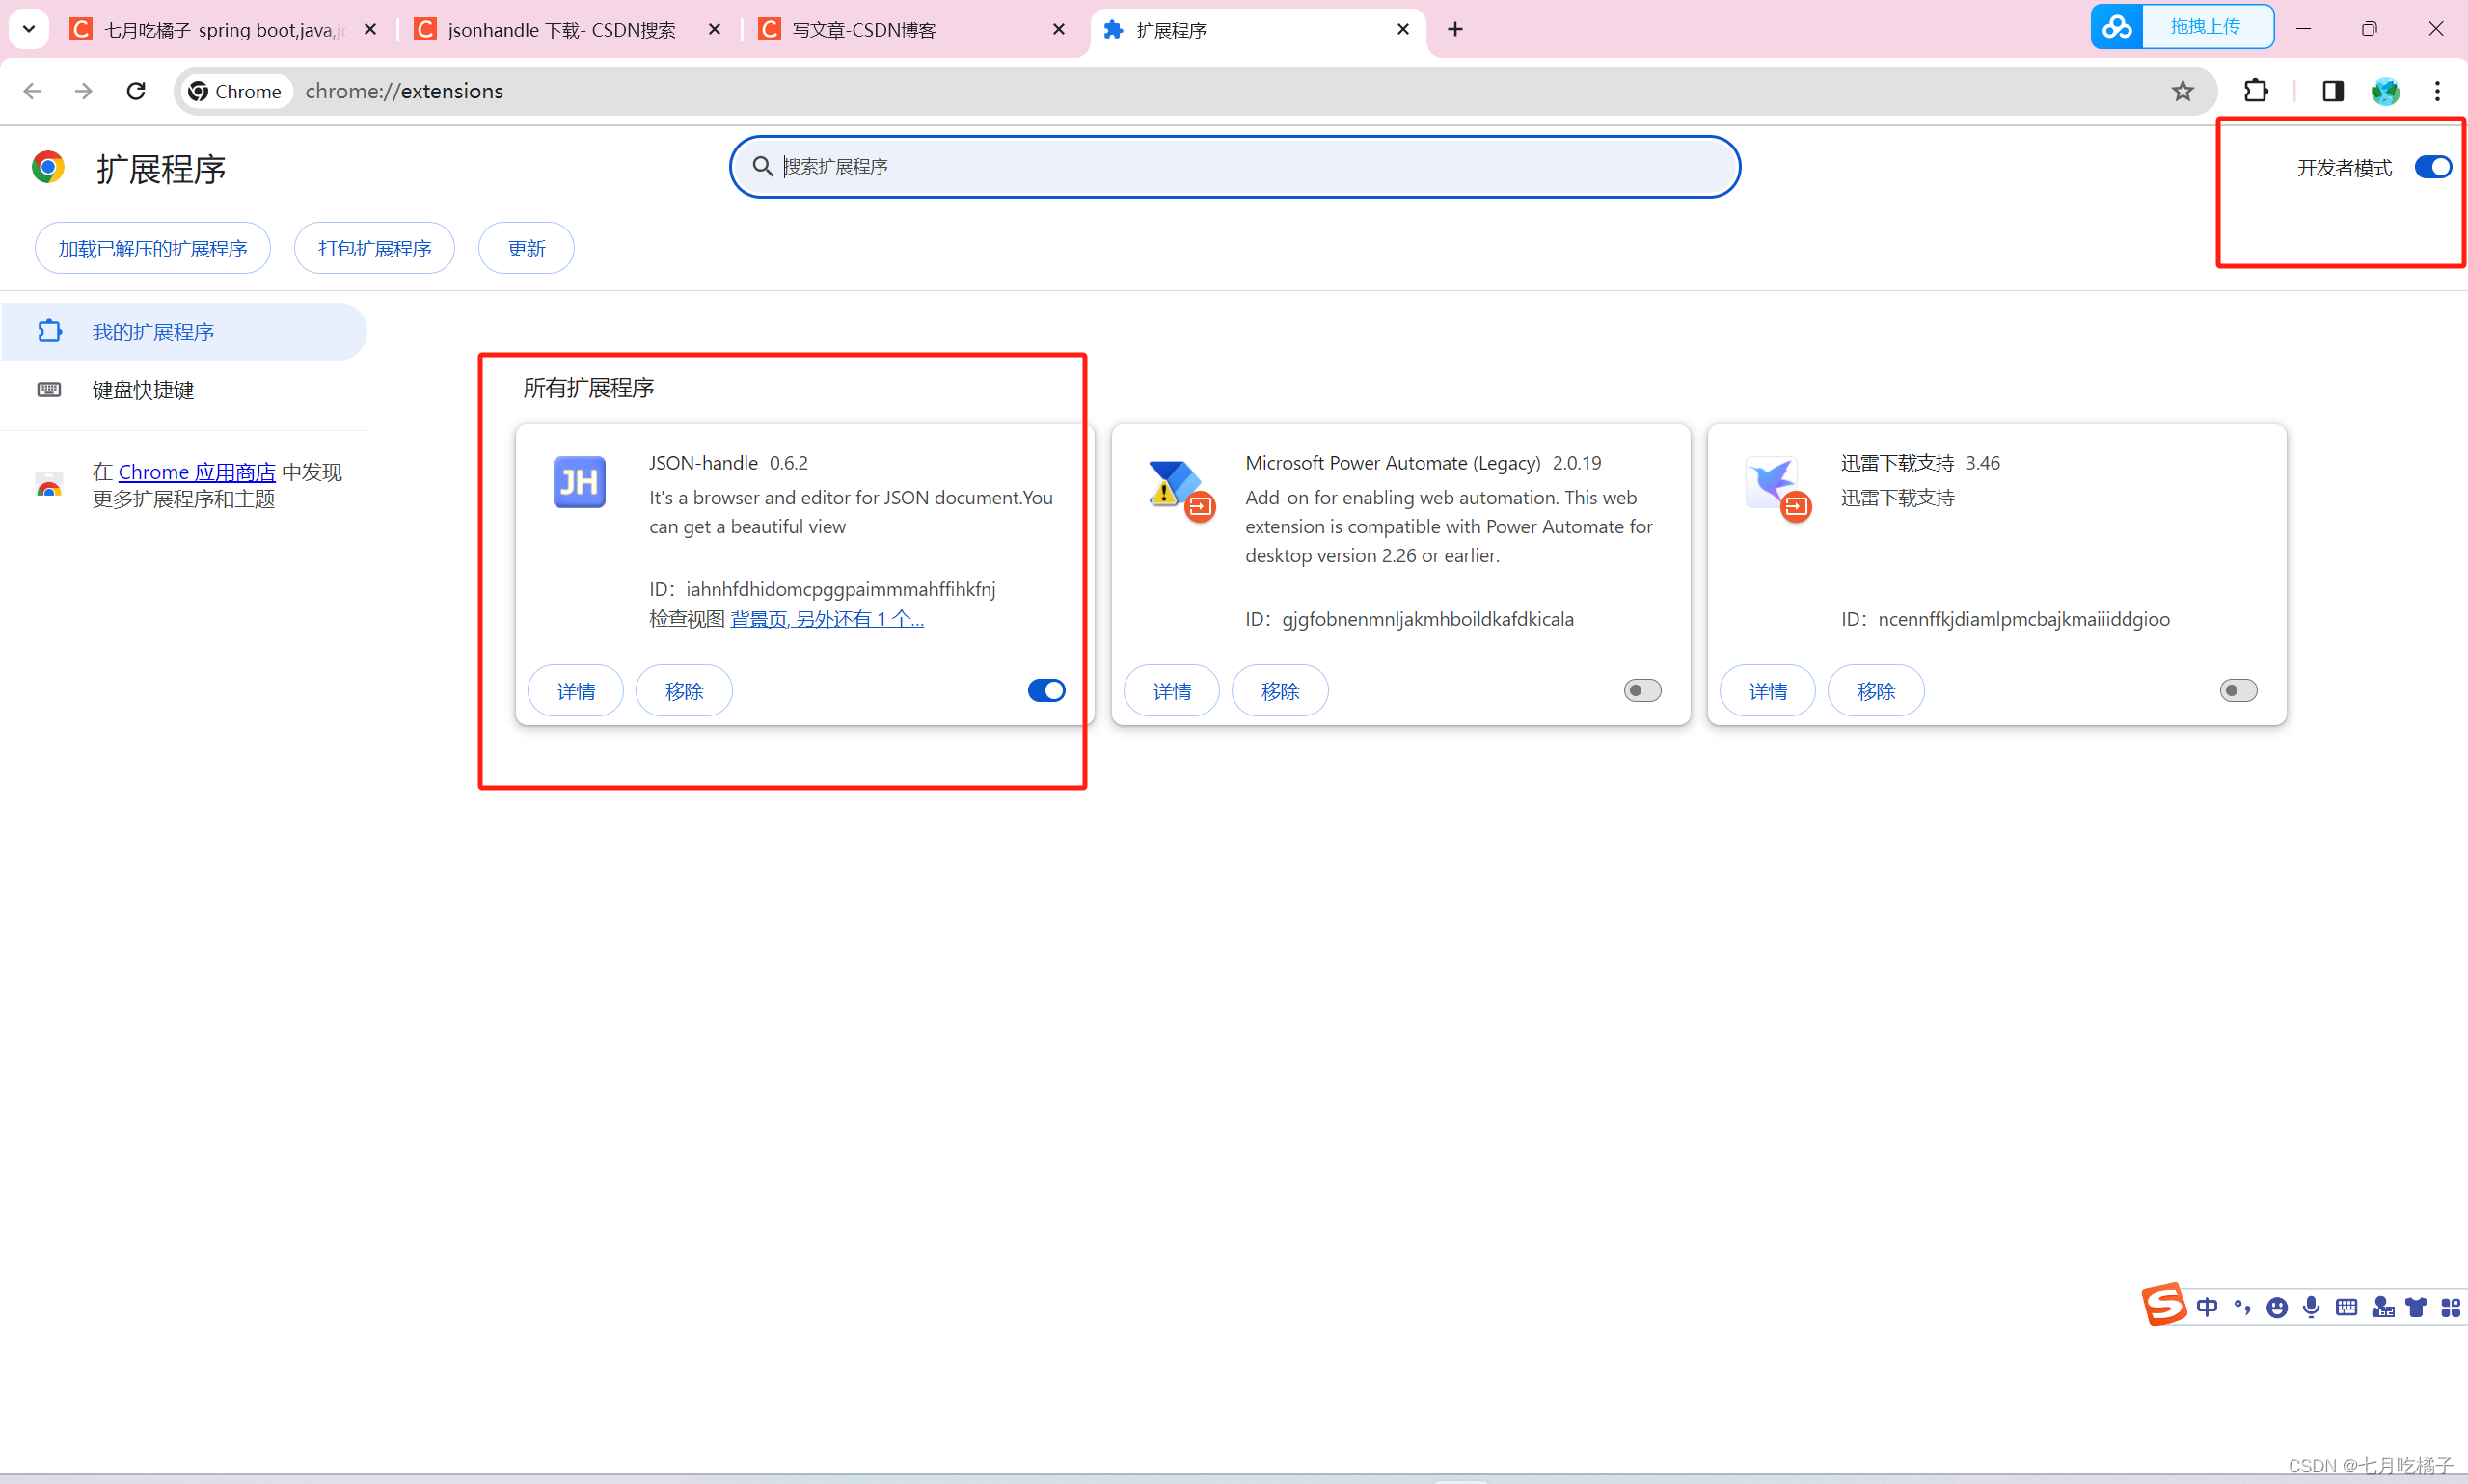This screenshot has height=1484, width=2468.
Task: Enable the JSON-handle extension toggle
Action: coord(1047,689)
